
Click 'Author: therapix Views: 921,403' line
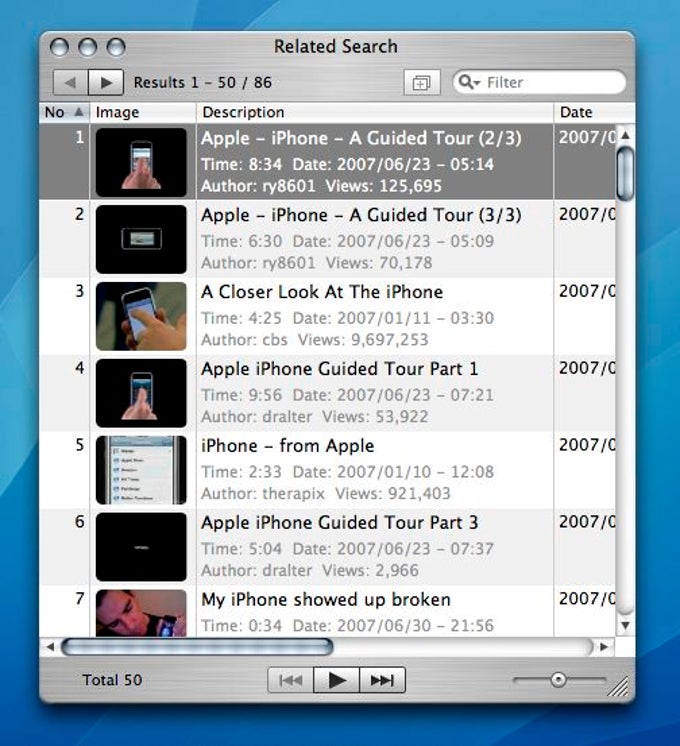[x=325, y=493]
